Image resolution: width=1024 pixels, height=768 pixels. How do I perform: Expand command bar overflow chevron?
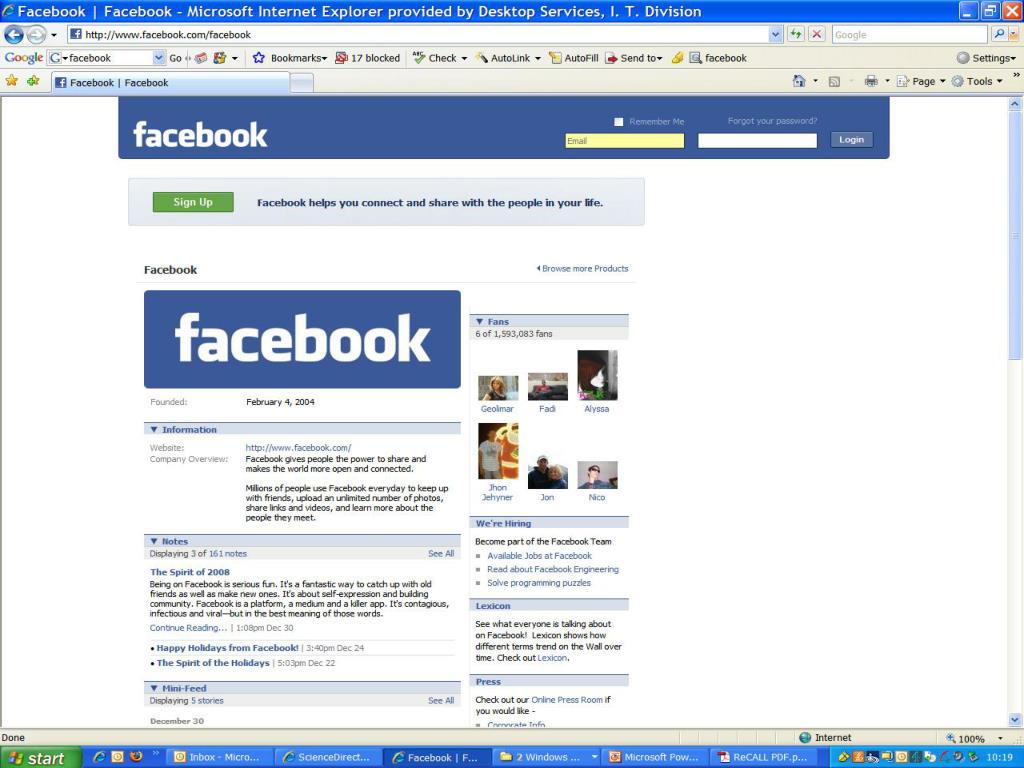point(1016,76)
